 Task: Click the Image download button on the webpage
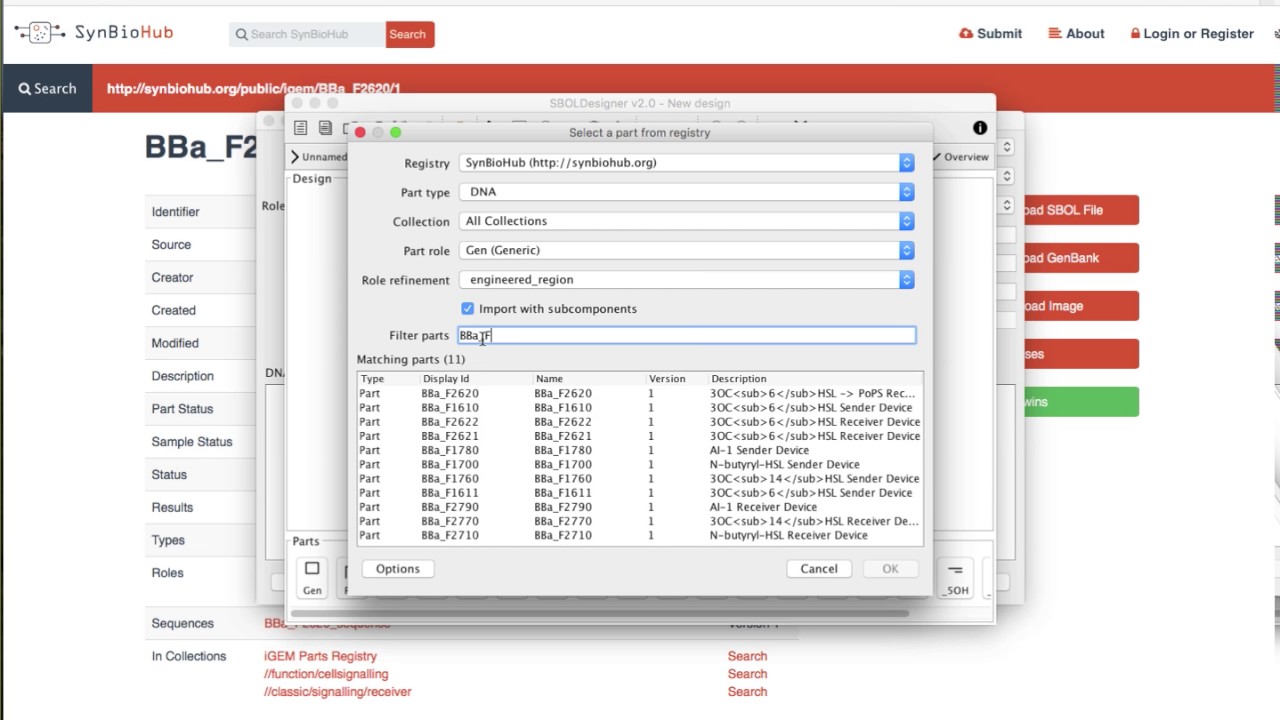coord(1080,306)
